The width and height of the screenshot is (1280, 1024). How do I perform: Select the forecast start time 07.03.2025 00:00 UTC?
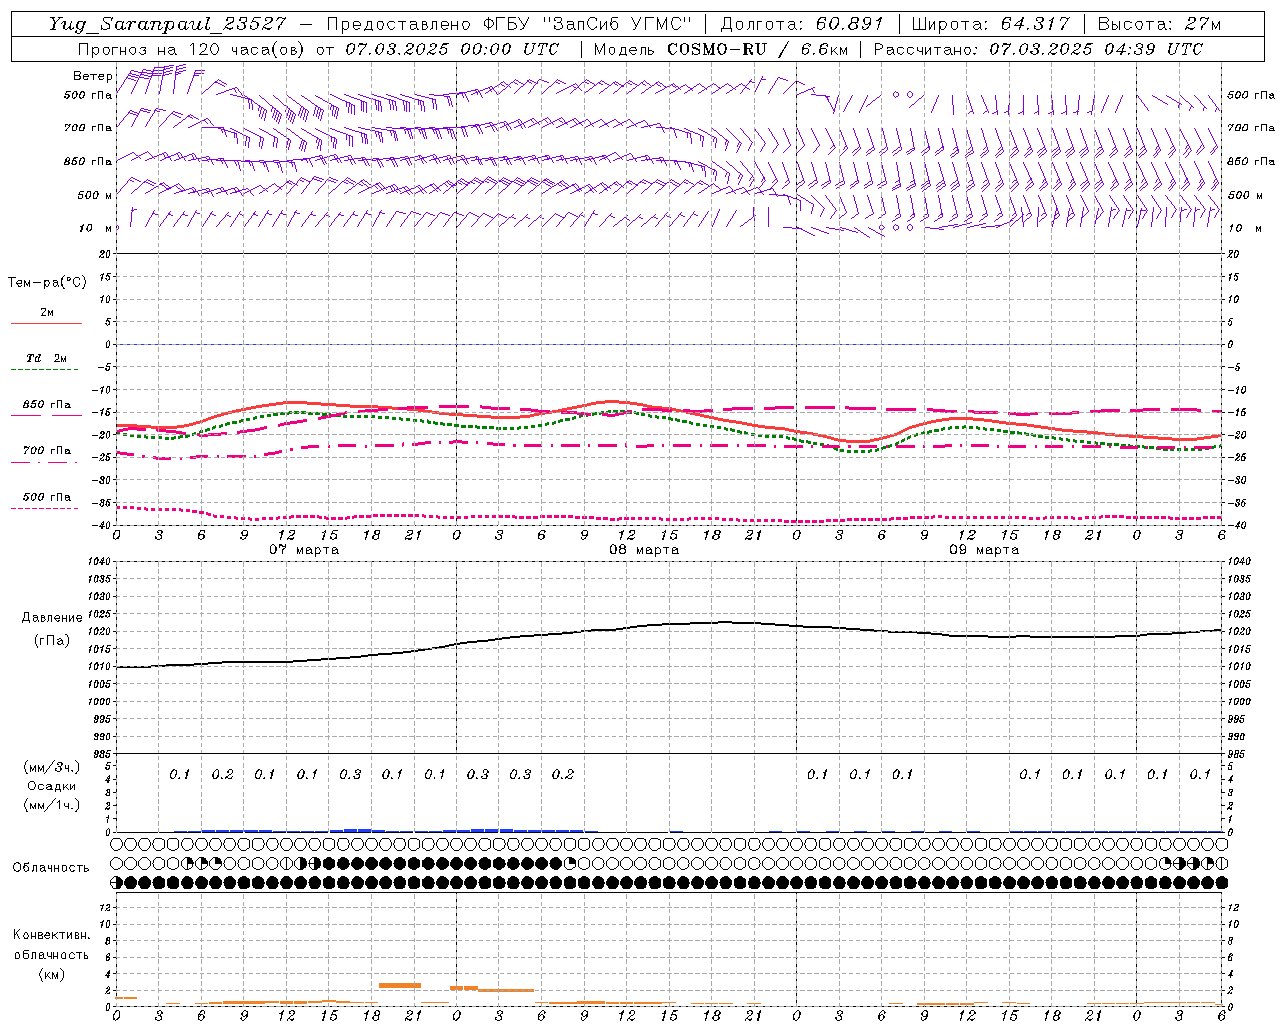click(452, 49)
